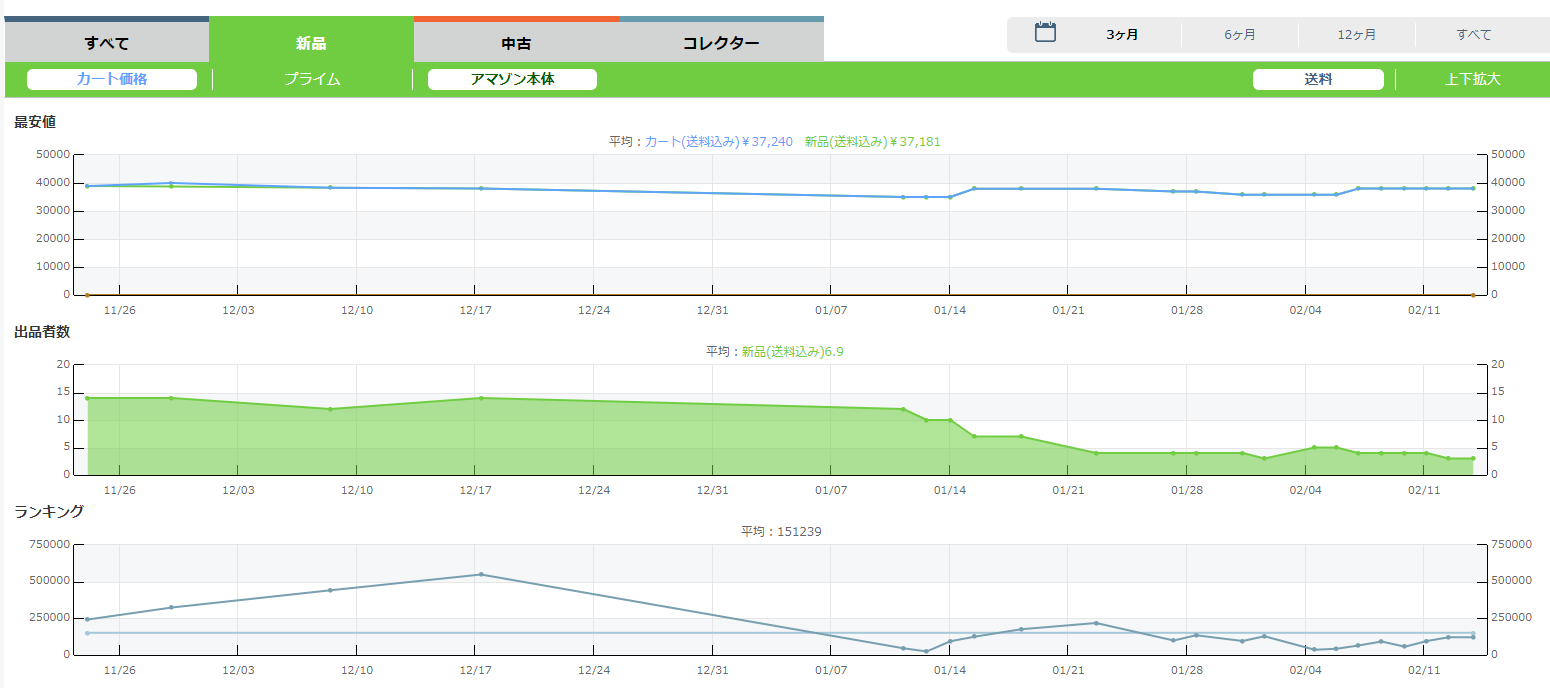
Task: Click the first data point on 出品者数 chart
Action: [x=88, y=398]
